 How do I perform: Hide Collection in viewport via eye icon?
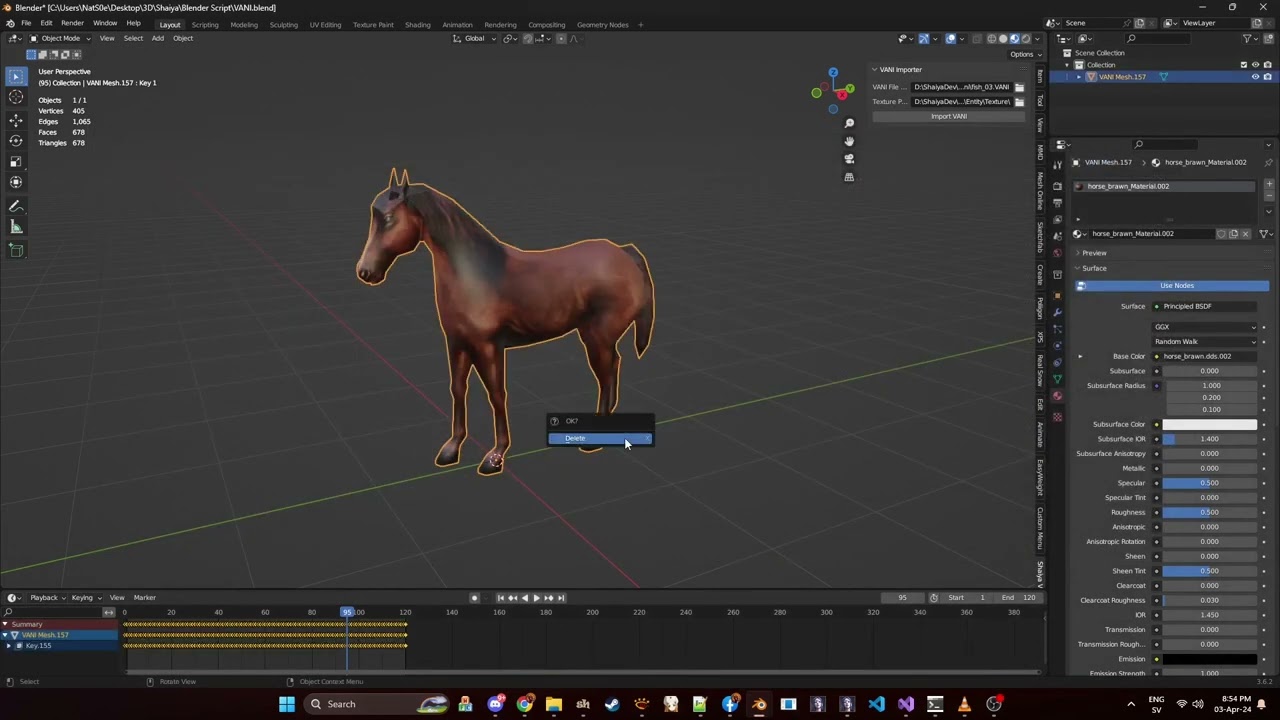pyautogui.click(x=1255, y=65)
